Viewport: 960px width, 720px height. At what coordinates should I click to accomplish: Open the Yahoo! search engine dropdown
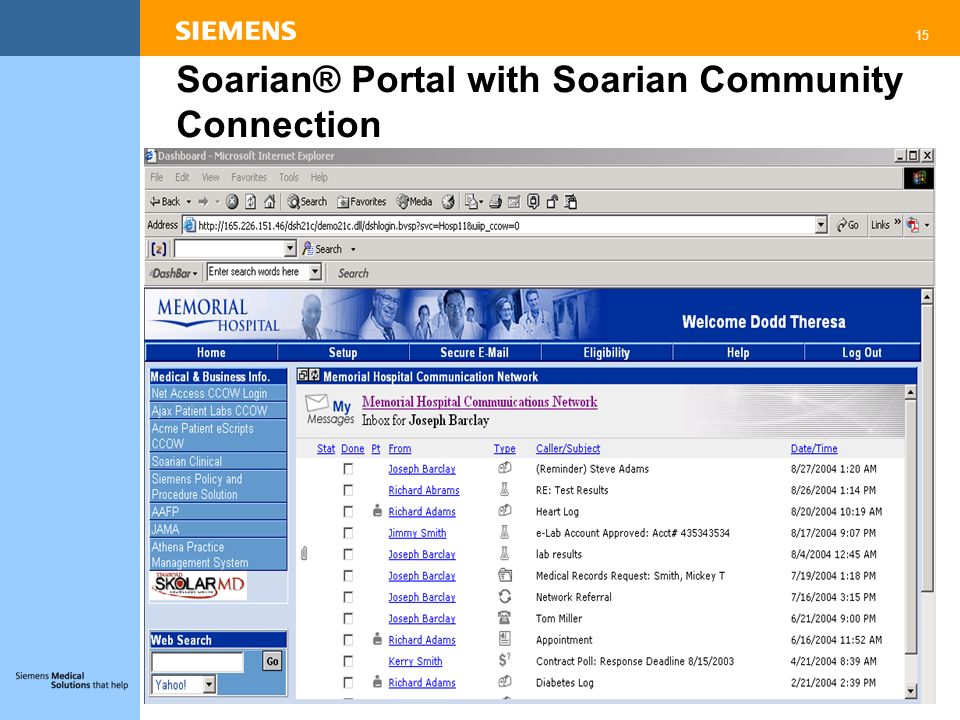coord(209,684)
